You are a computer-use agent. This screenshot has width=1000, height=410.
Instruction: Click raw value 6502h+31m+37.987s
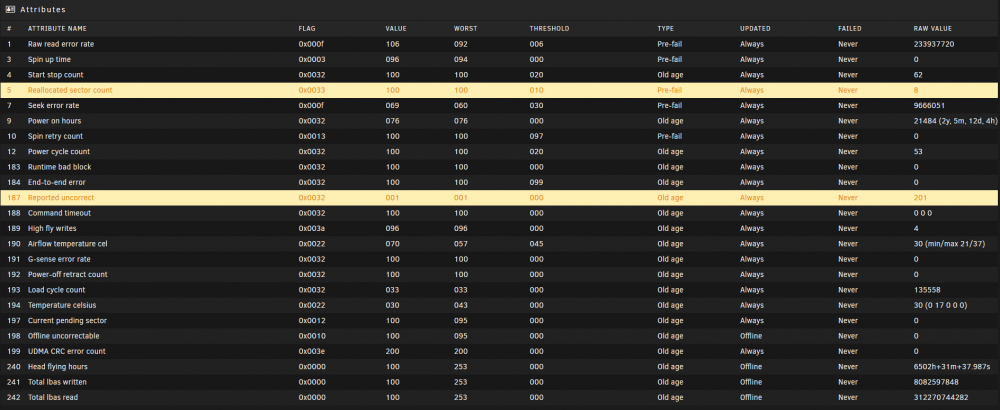tap(952, 366)
